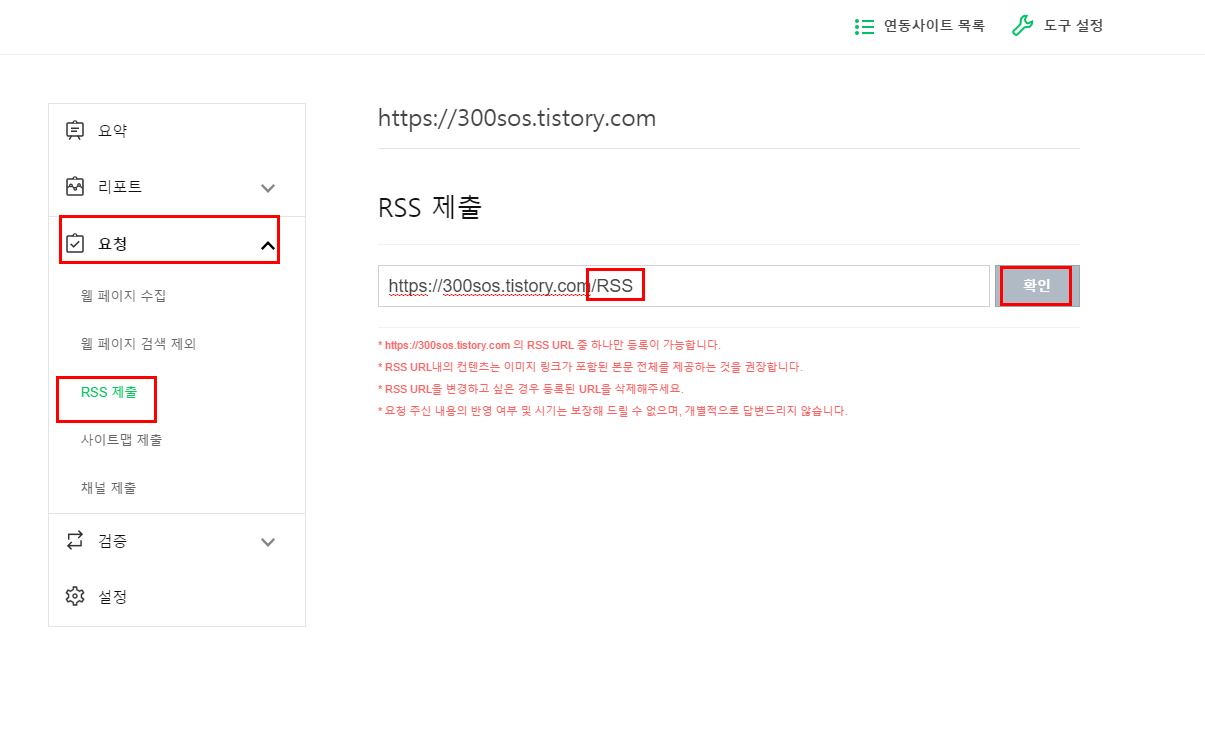This screenshot has height=744, width=1205.
Task: Open the 연동사이트 목록 list icon
Action: [x=865, y=26]
